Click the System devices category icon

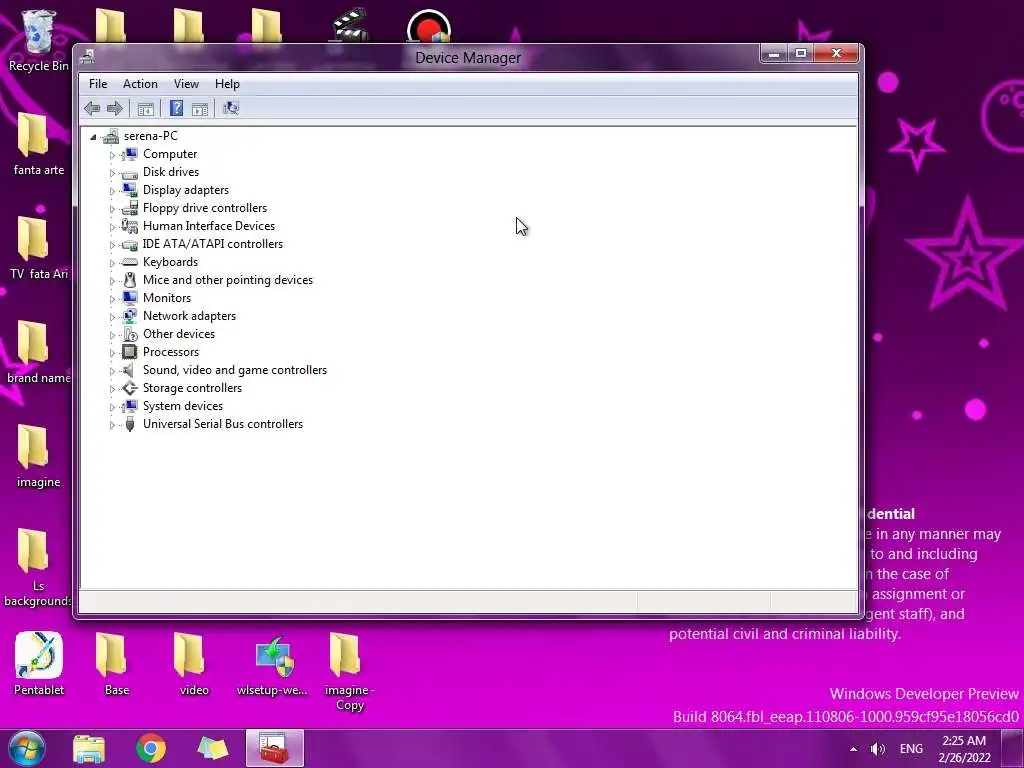(130, 406)
